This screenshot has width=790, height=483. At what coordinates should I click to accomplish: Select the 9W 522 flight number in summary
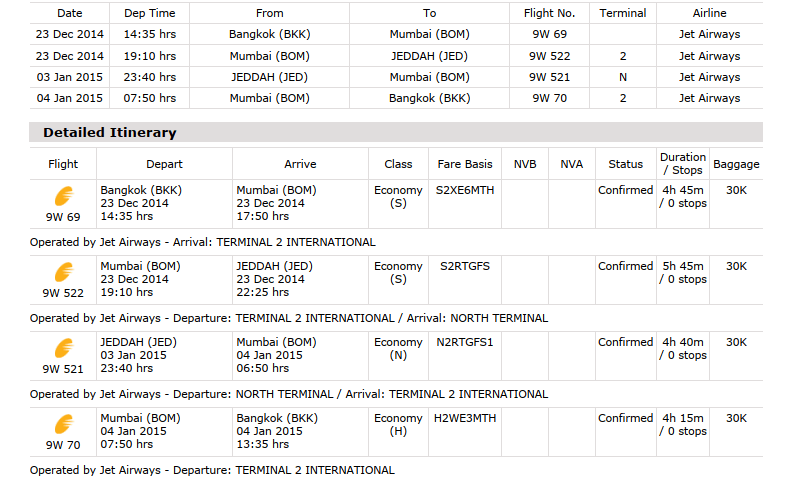551,56
